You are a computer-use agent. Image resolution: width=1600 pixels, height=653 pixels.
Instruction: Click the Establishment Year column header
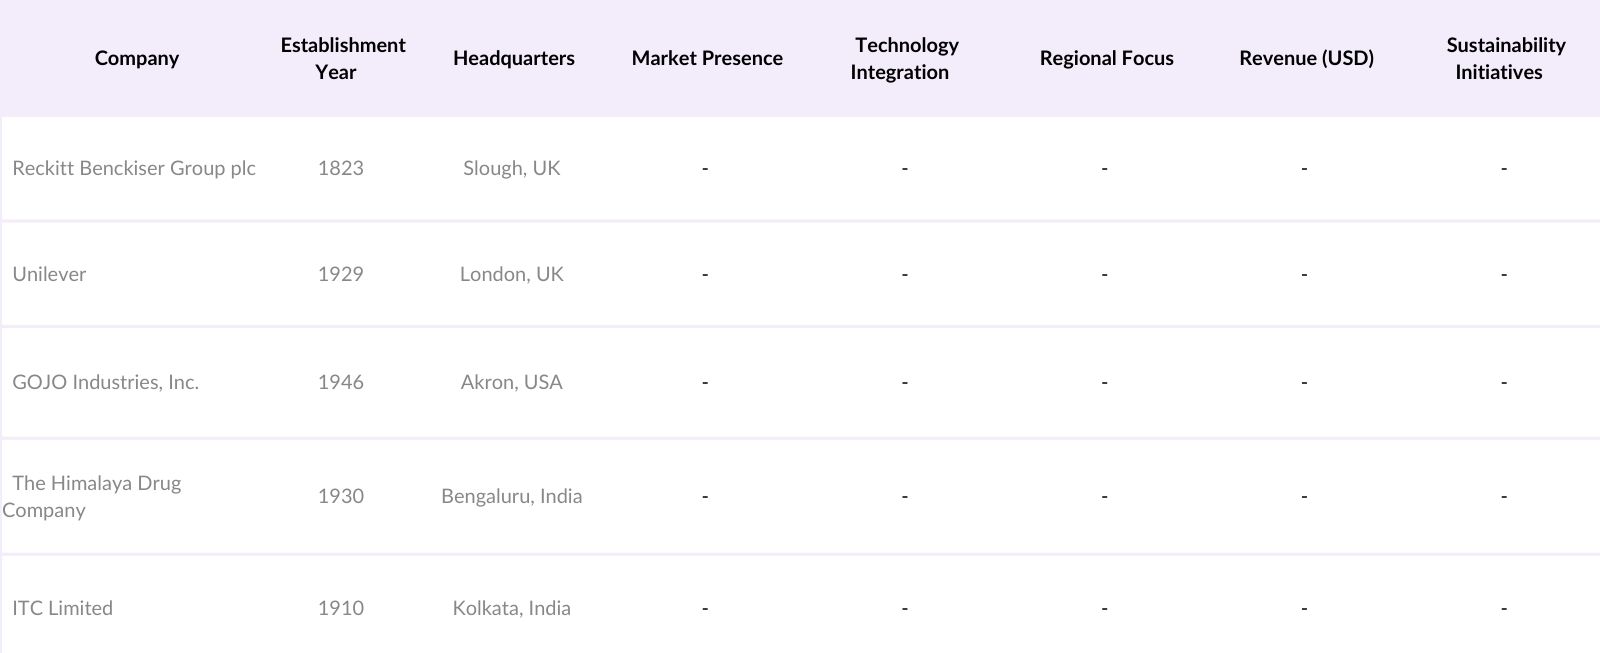tap(342, 58)
